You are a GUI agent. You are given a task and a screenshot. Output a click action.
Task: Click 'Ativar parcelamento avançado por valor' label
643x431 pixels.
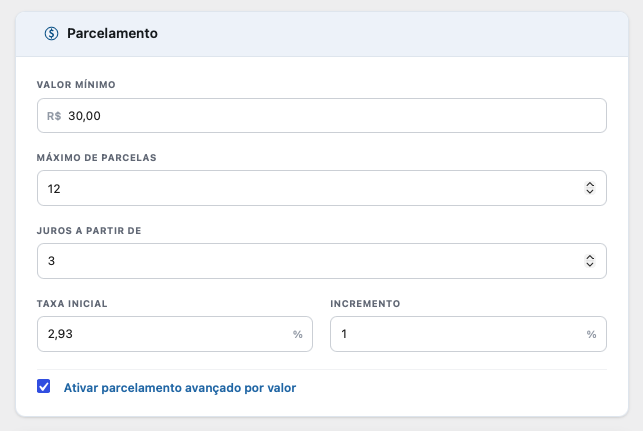(x=180, y=388)
